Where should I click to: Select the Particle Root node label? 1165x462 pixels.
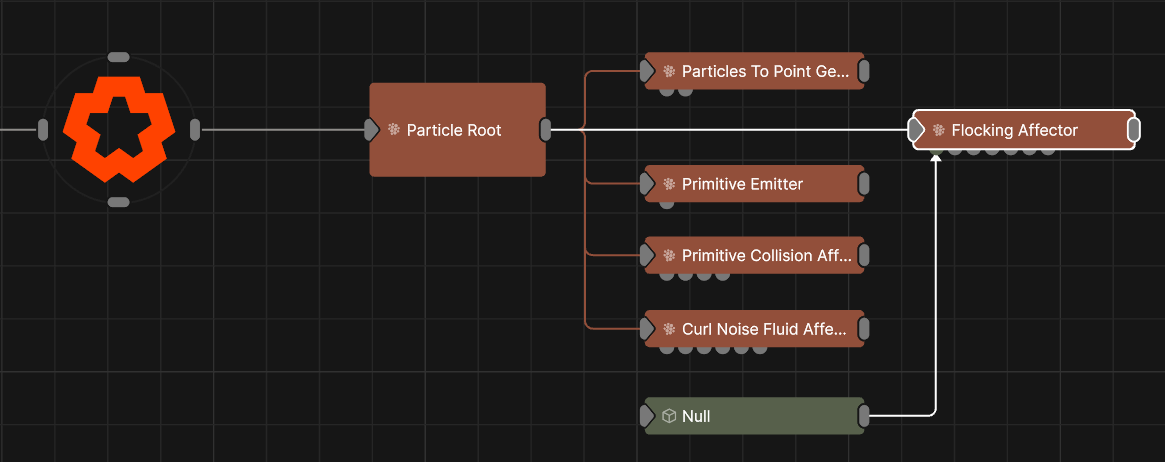pos(454,130)
